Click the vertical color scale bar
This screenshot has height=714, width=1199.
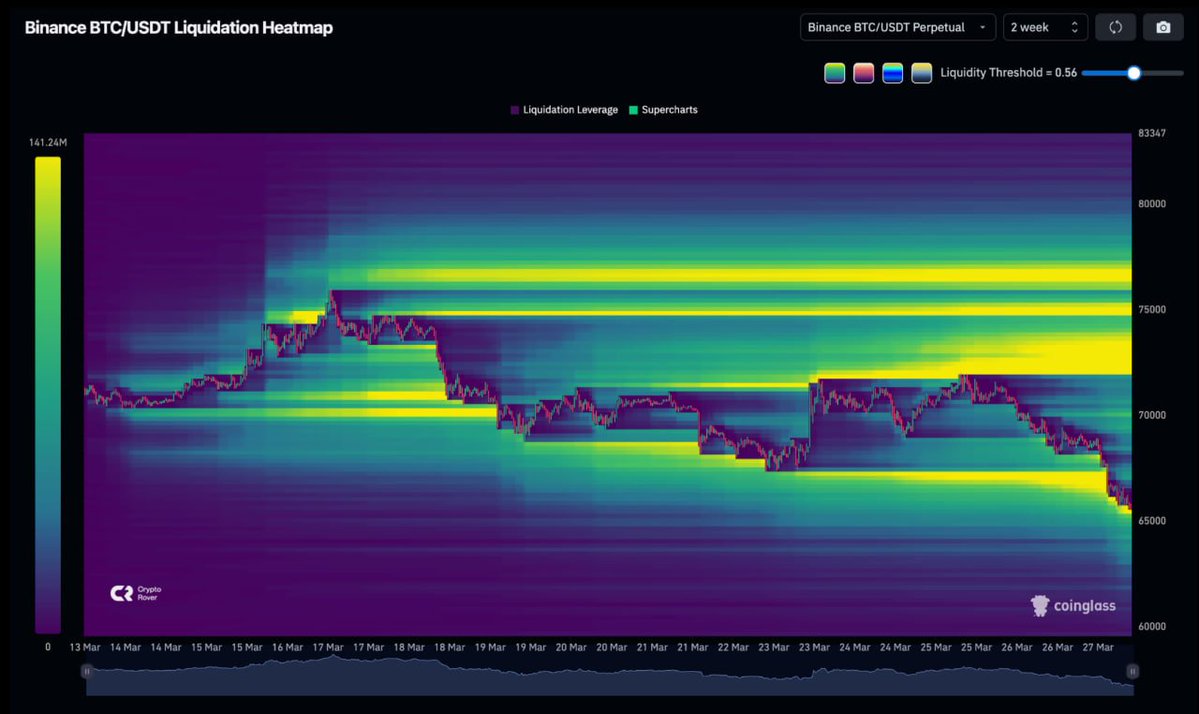[47, 395]
